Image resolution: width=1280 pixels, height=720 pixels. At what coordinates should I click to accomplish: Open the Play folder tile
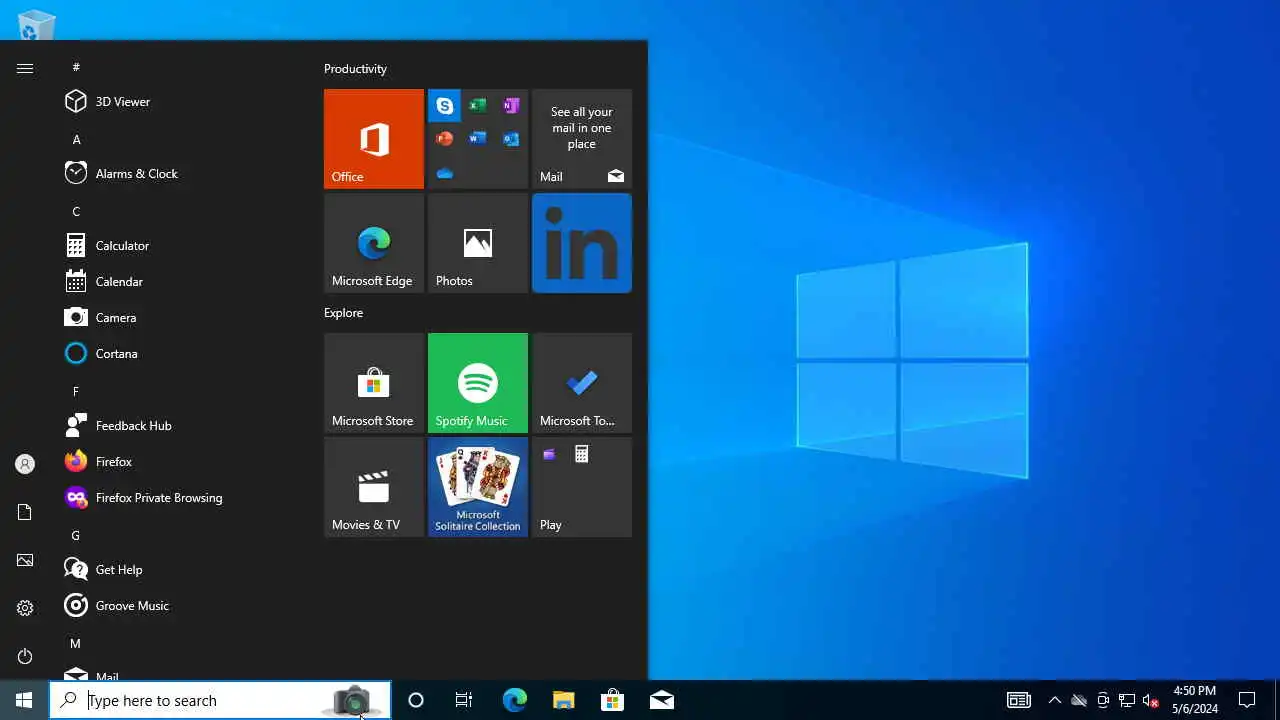pos(582,487)
